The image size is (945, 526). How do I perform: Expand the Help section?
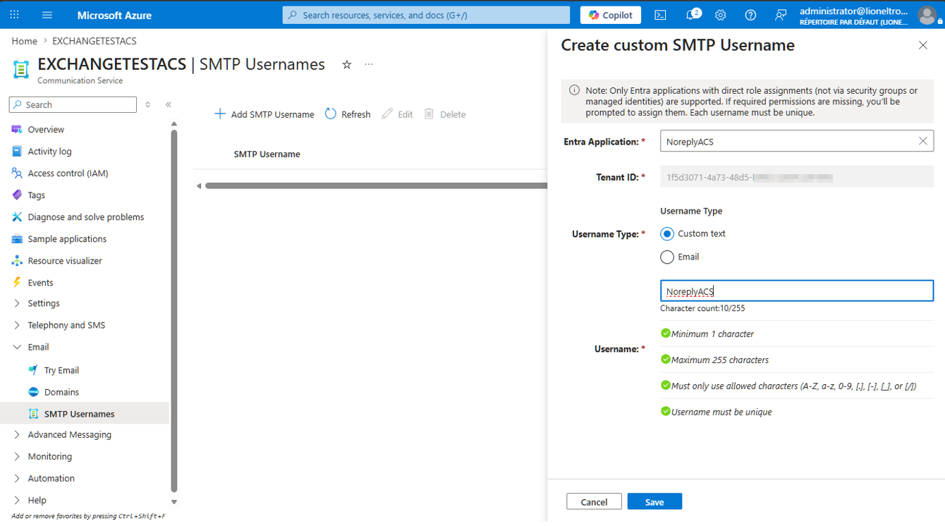click(x=17, y=500)
